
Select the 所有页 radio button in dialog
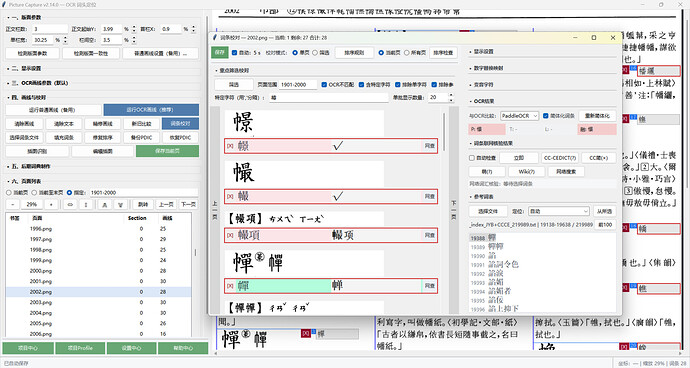407,52
